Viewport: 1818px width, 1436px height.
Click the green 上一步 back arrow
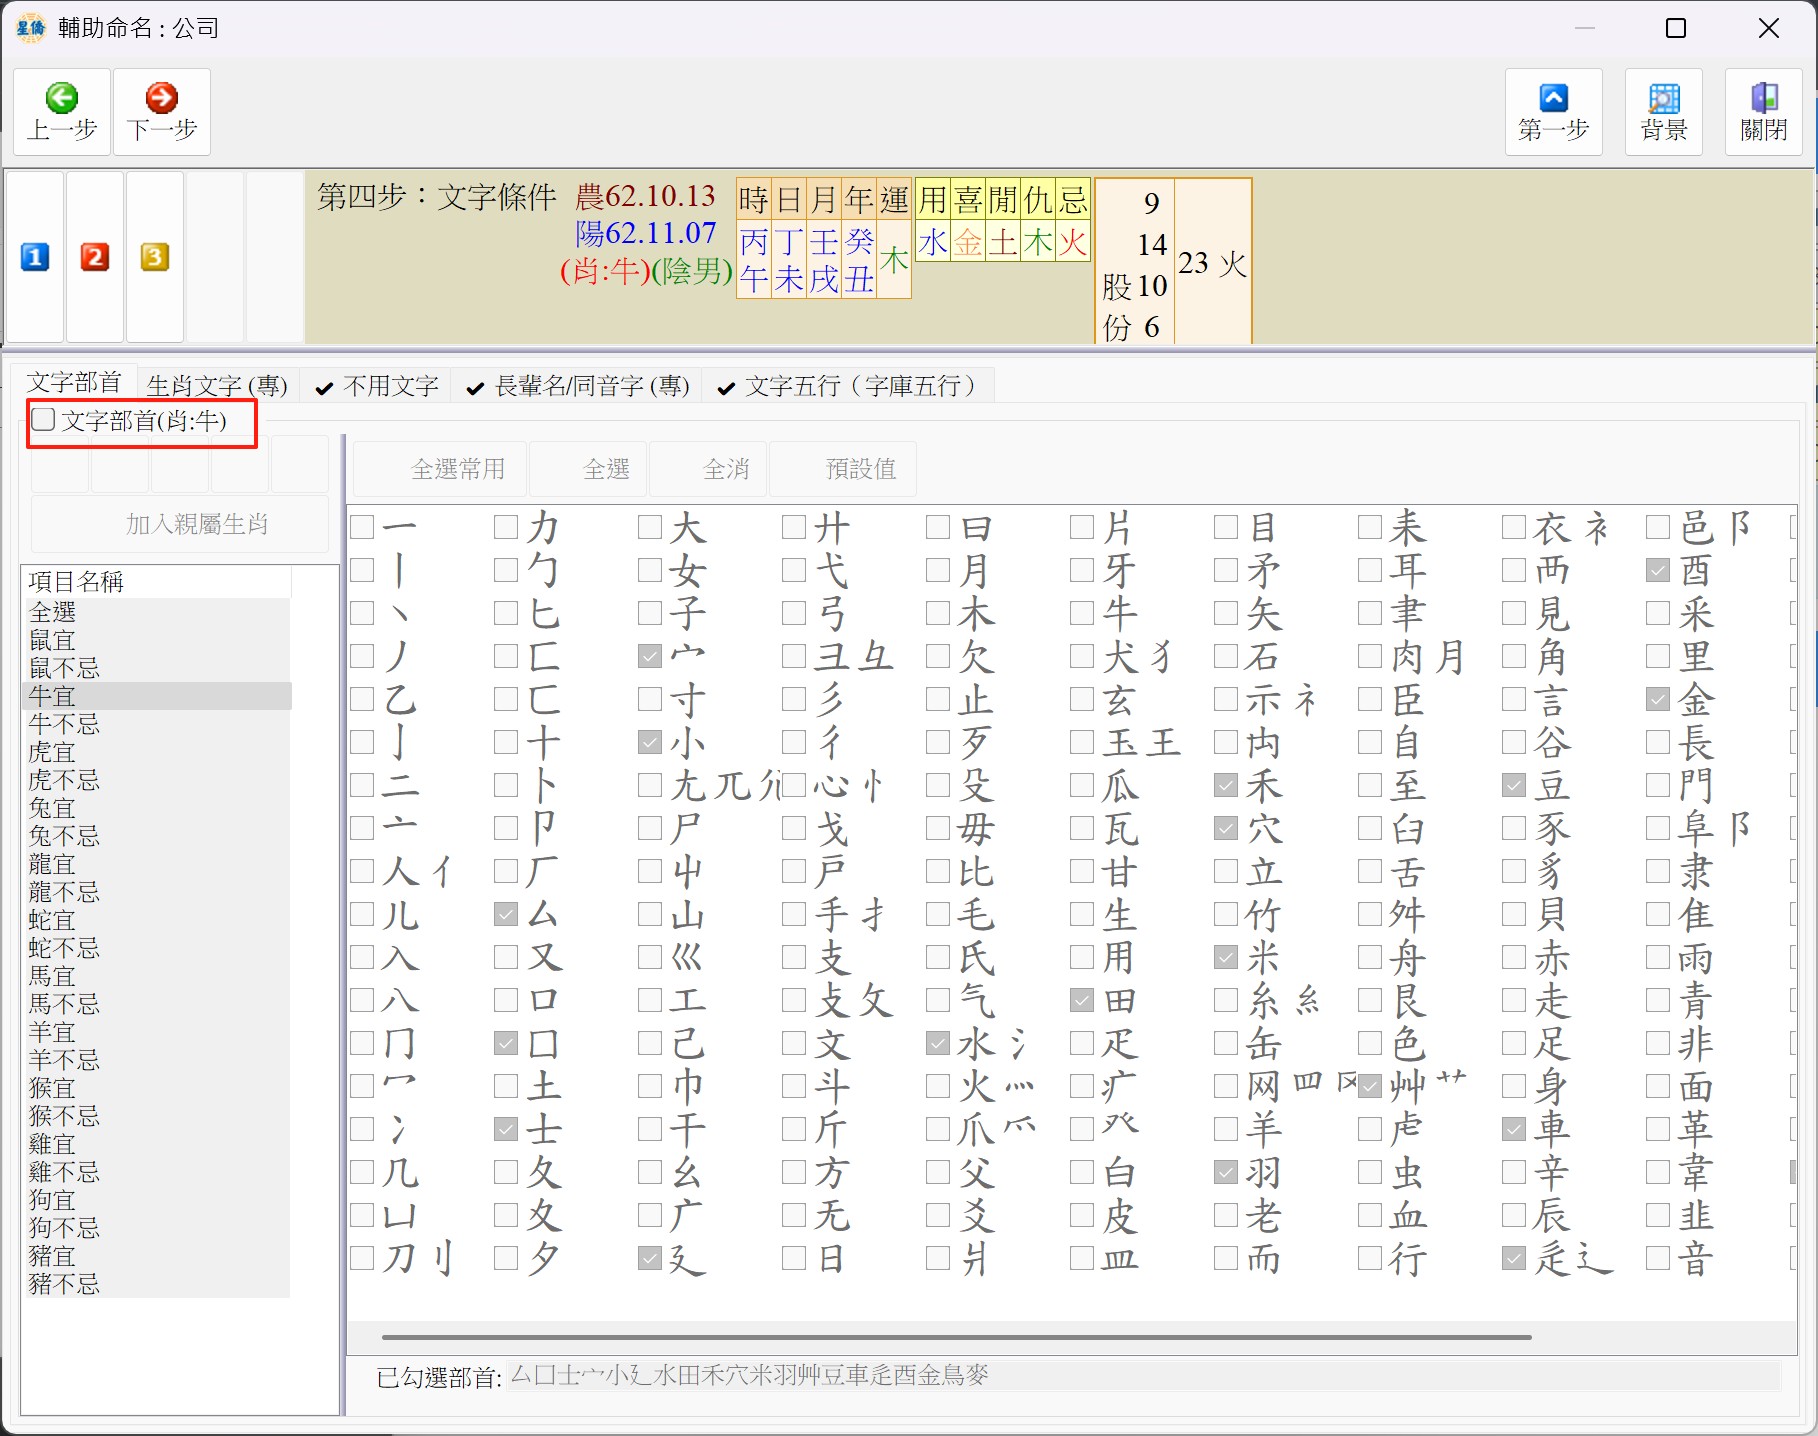click(x=62, y=99)
